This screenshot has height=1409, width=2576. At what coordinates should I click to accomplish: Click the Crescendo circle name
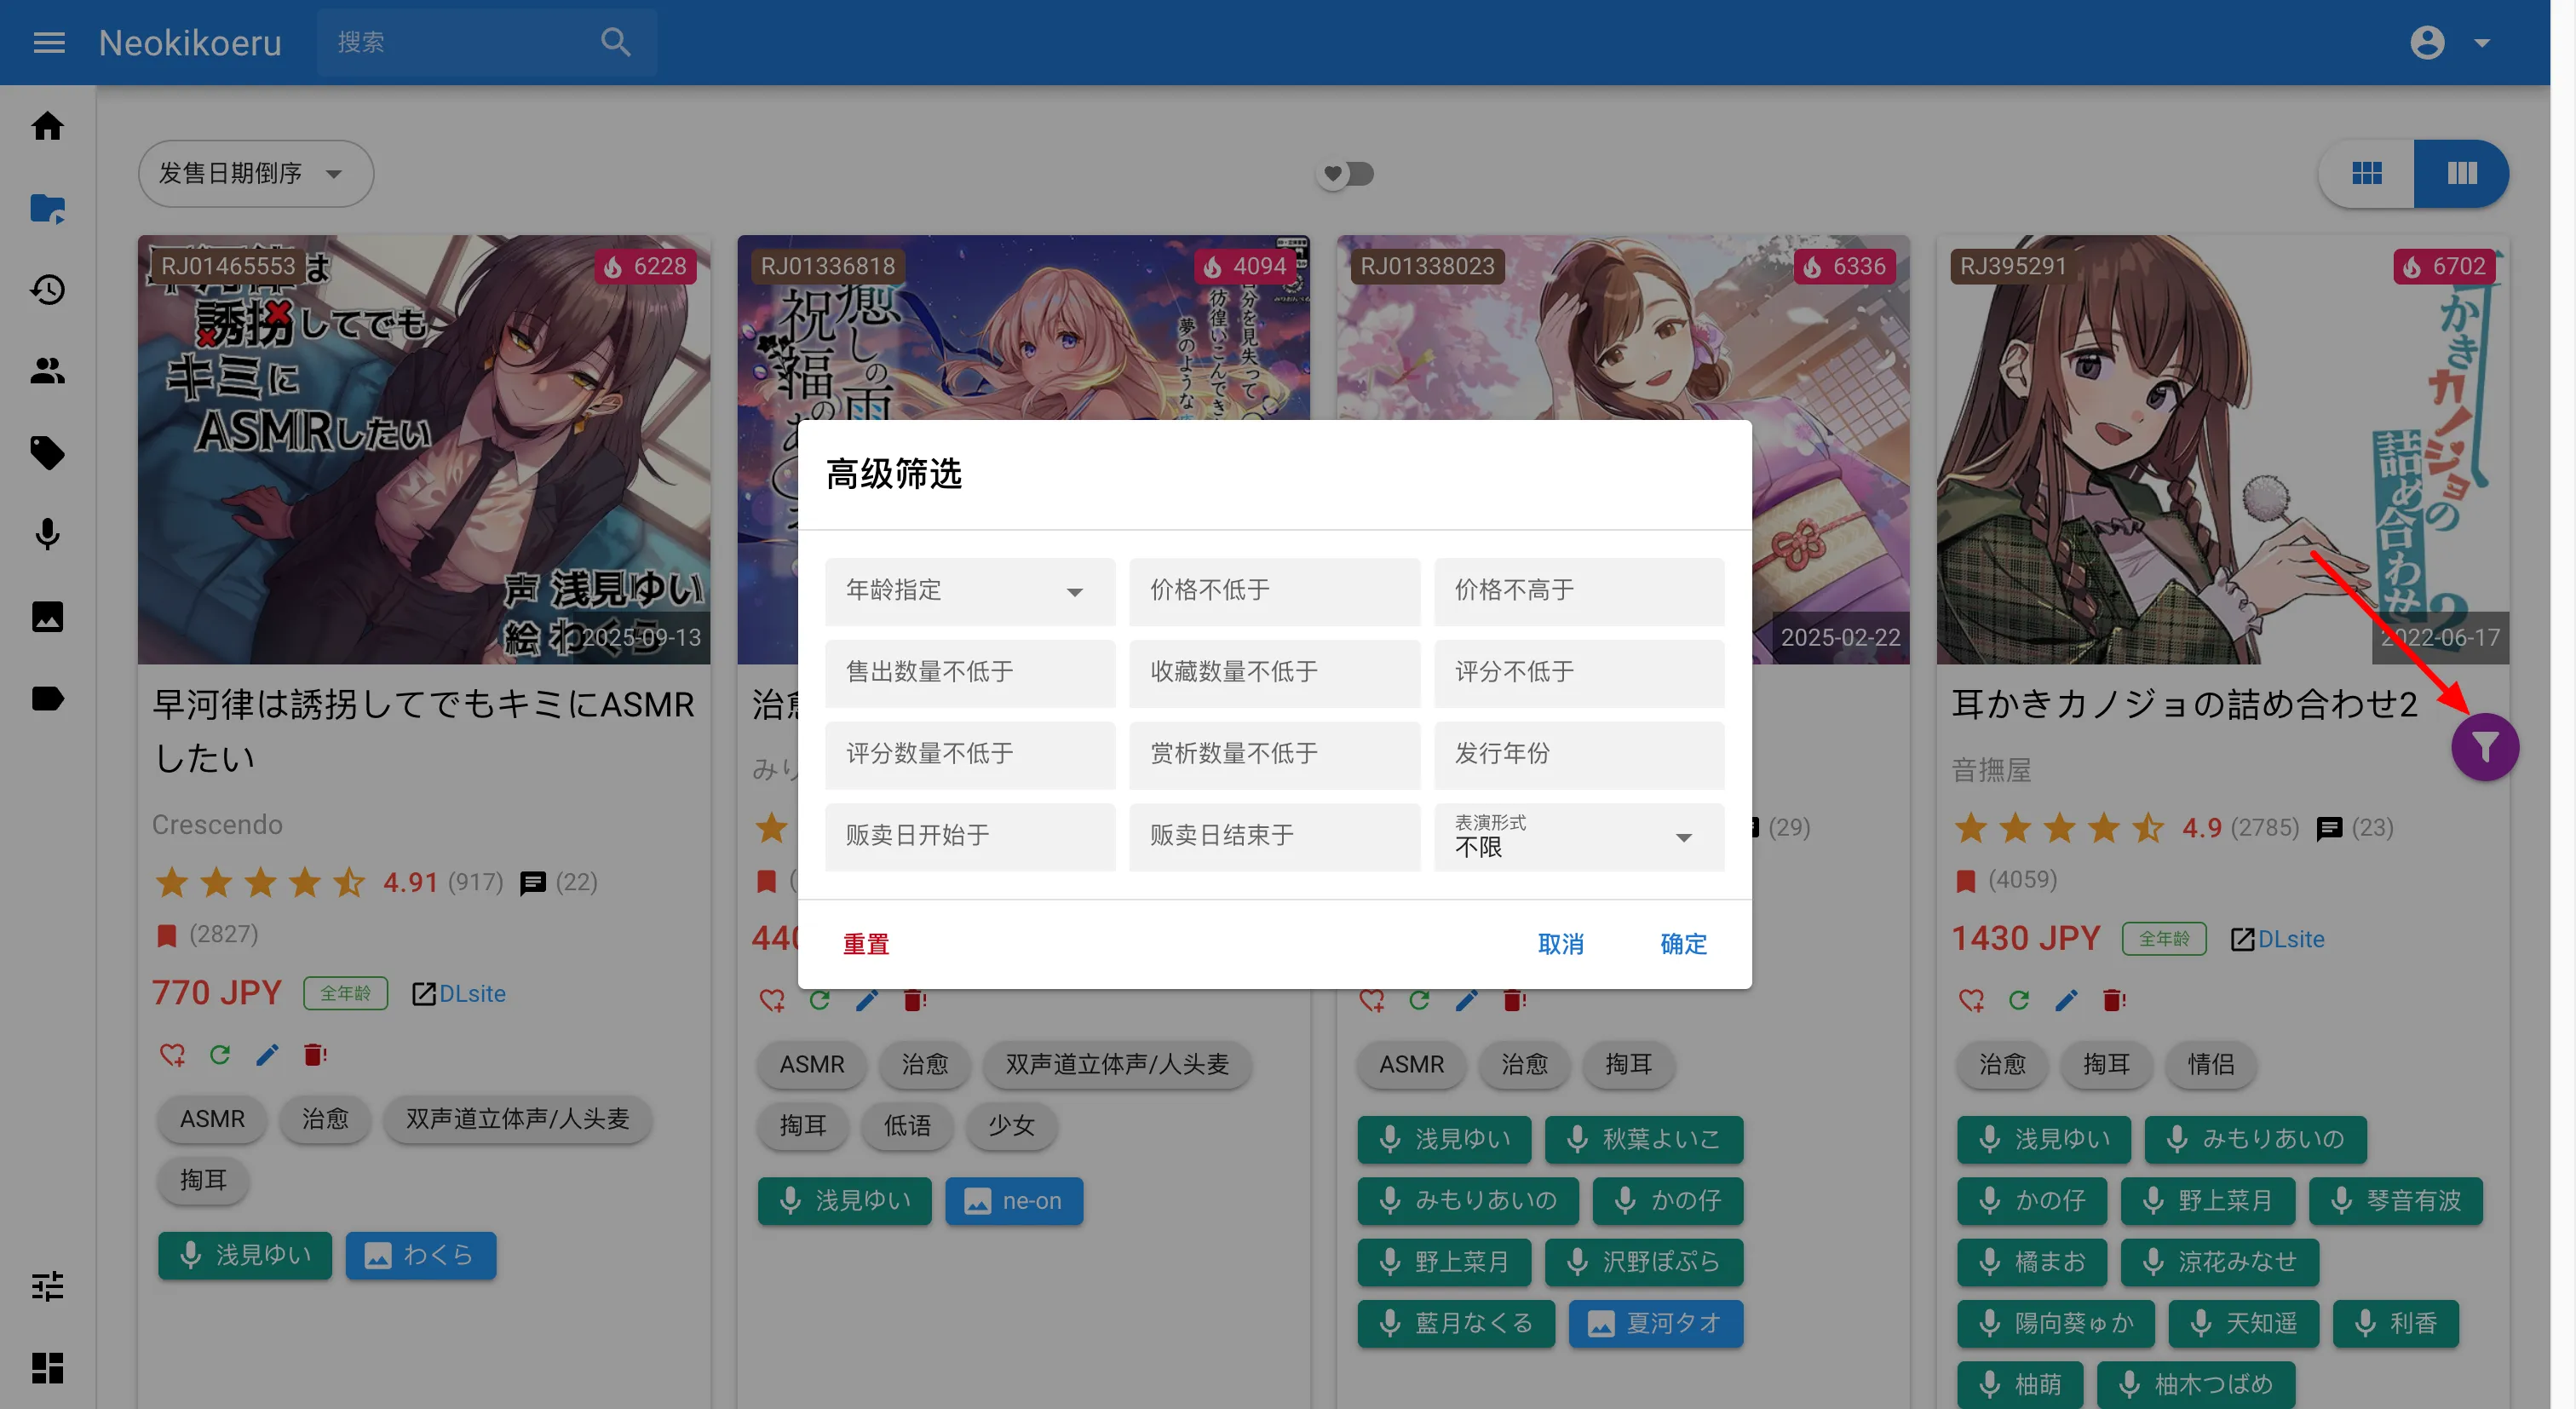coord(217,824)
